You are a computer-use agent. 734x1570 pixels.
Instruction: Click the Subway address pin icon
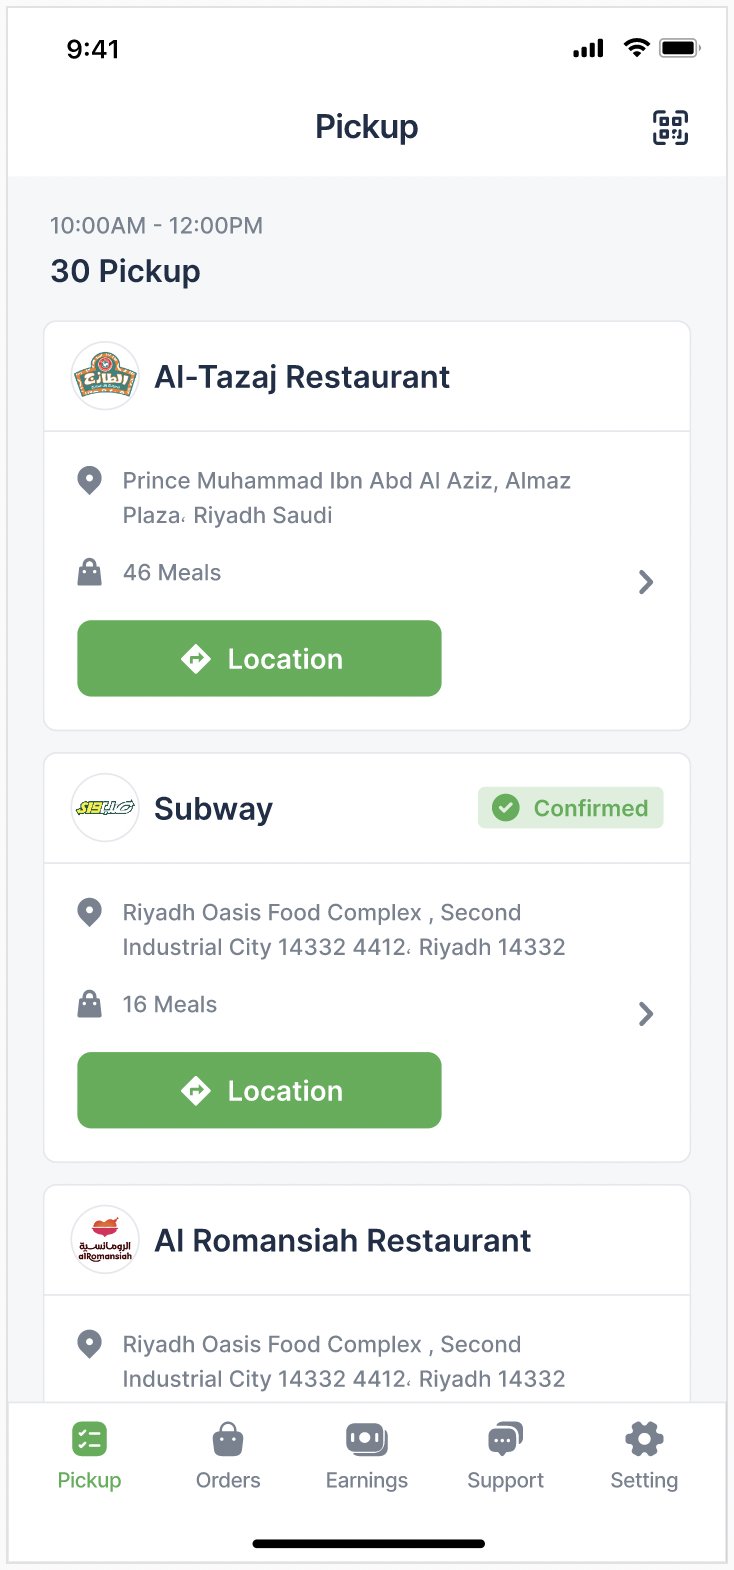click(x=90, y=912)
